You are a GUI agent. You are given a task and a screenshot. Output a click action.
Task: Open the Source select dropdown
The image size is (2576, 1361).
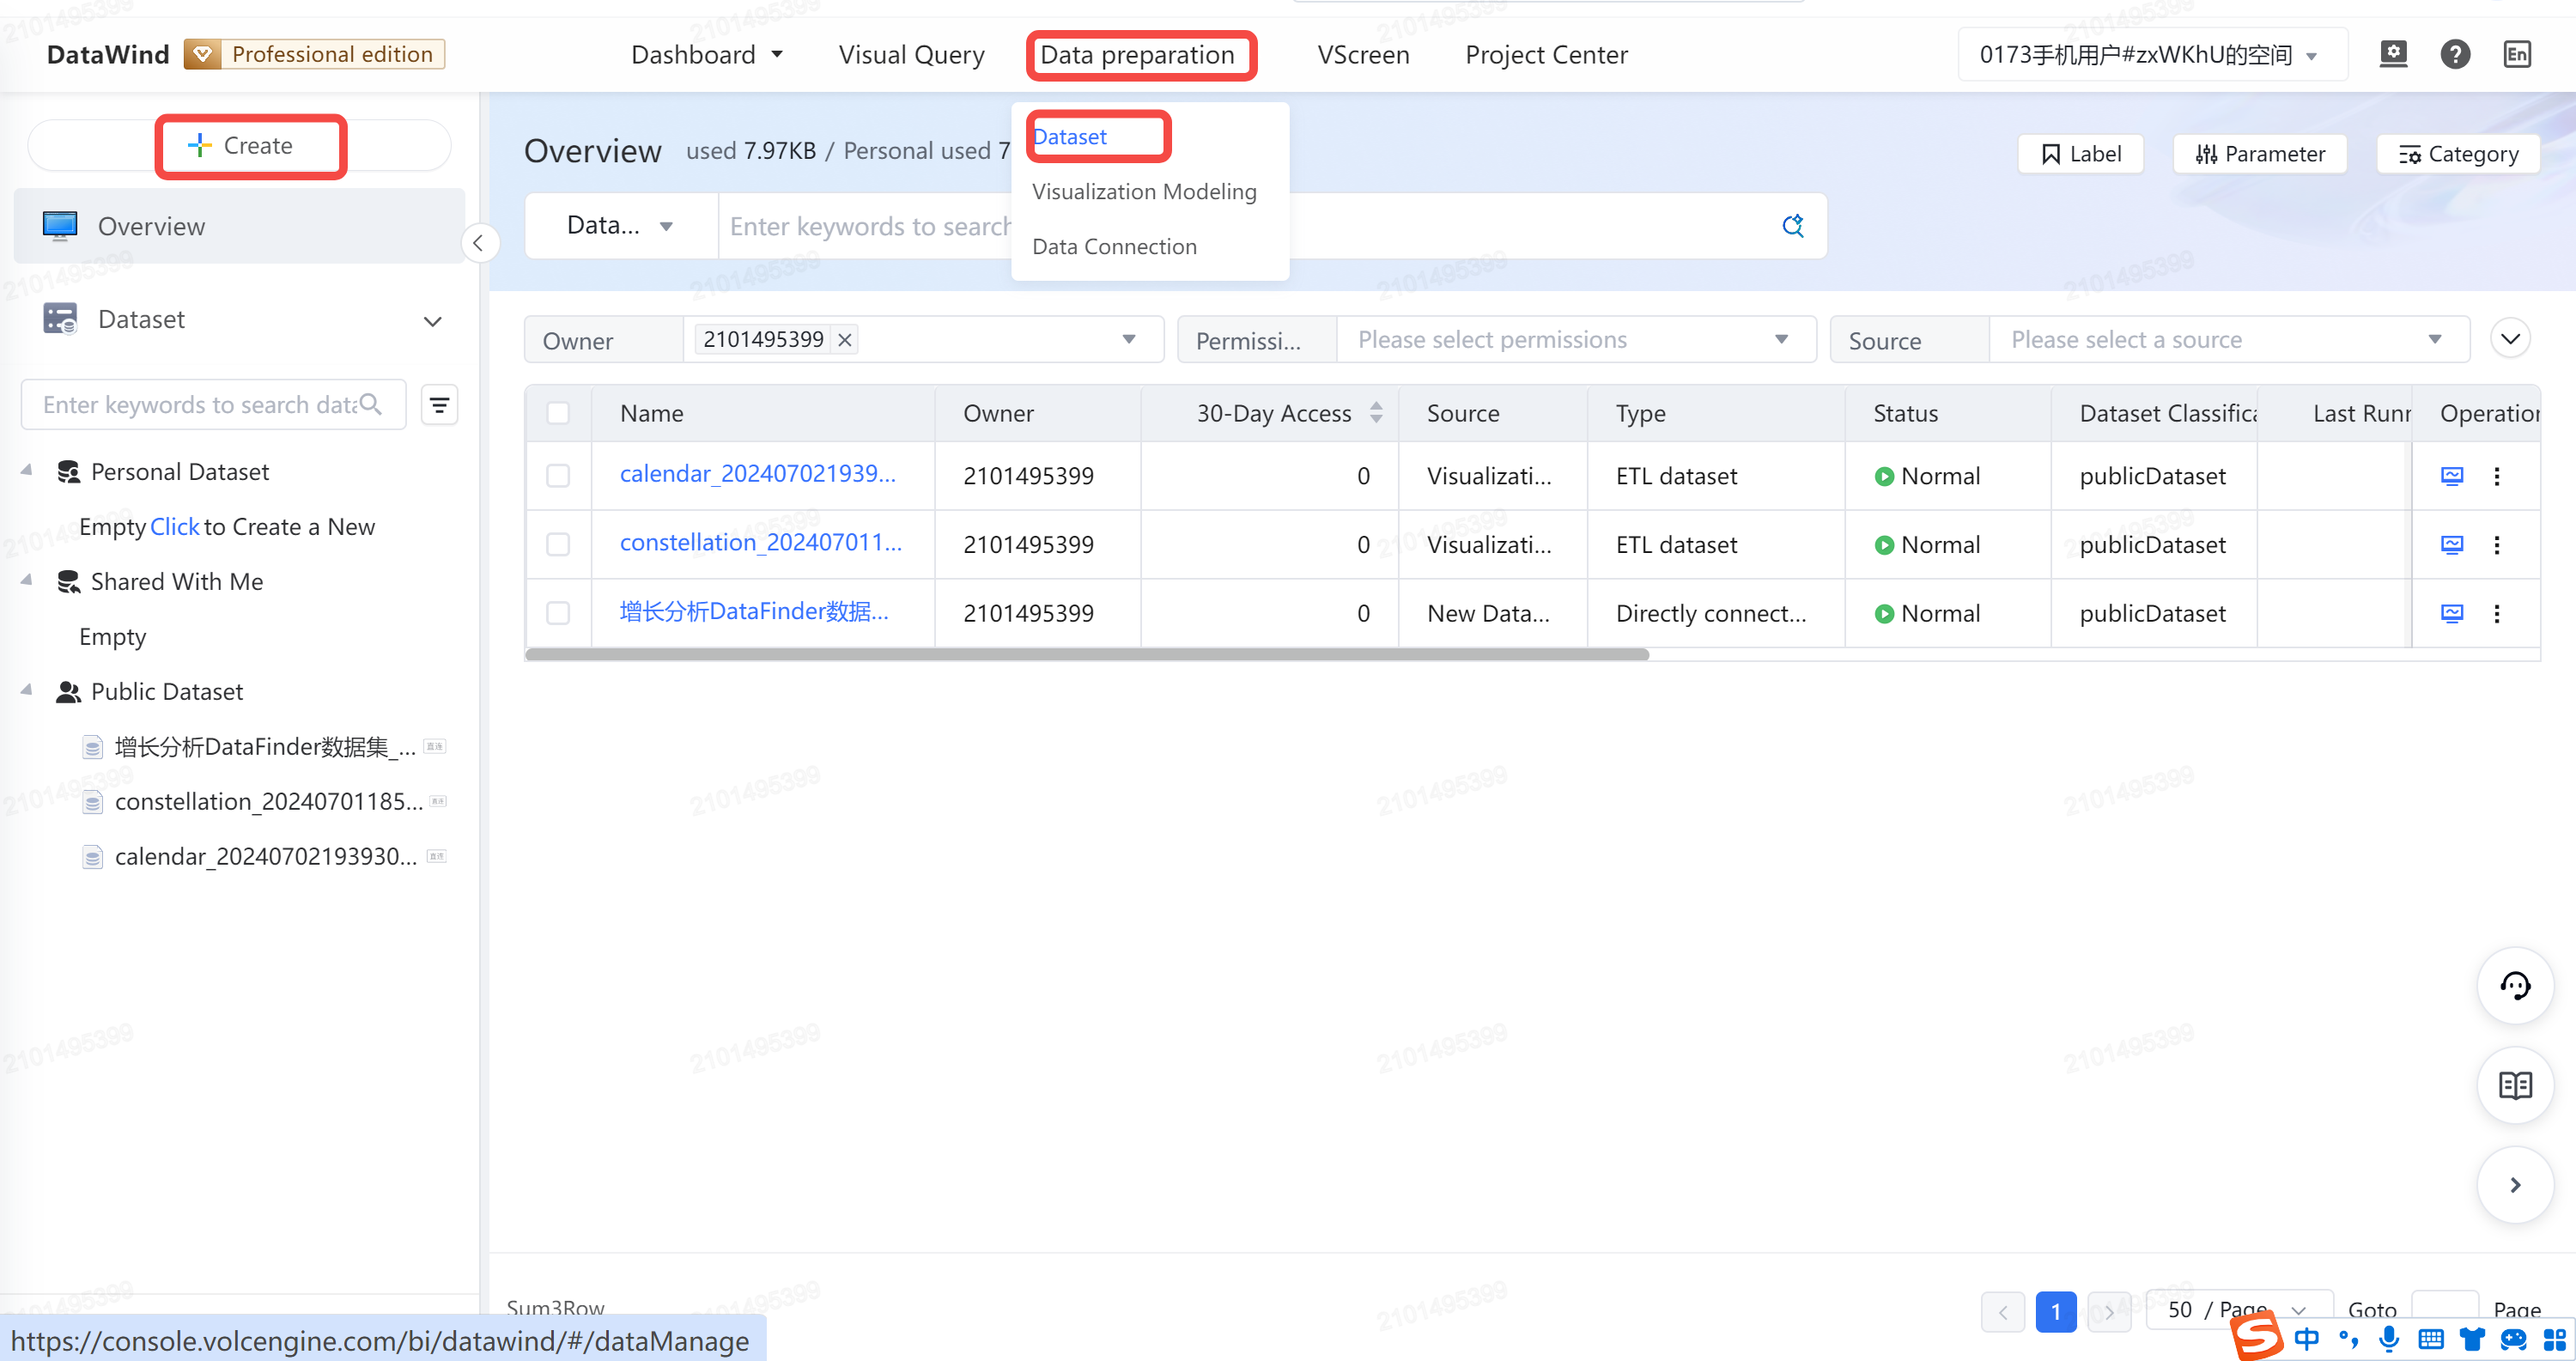click(x=2229, y=340)
